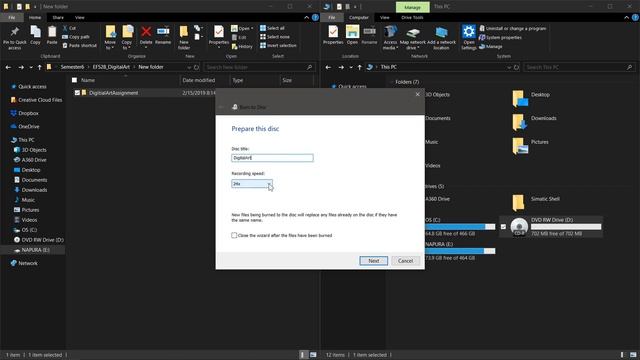Open the Simatic Shell folder
Viewport: 640px width, 360px height.
pyautogui.click(x=536, y=202)
